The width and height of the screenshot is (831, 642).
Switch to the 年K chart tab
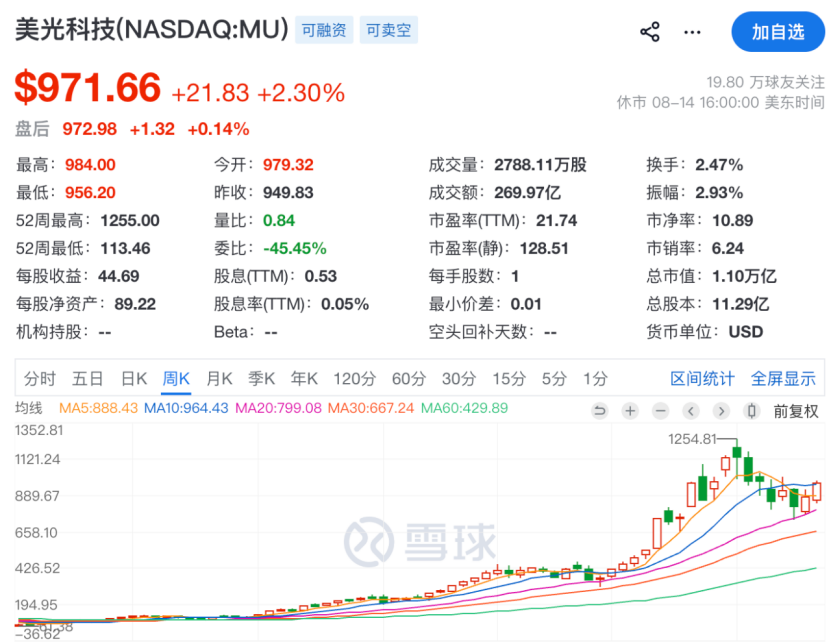[304, 379]
